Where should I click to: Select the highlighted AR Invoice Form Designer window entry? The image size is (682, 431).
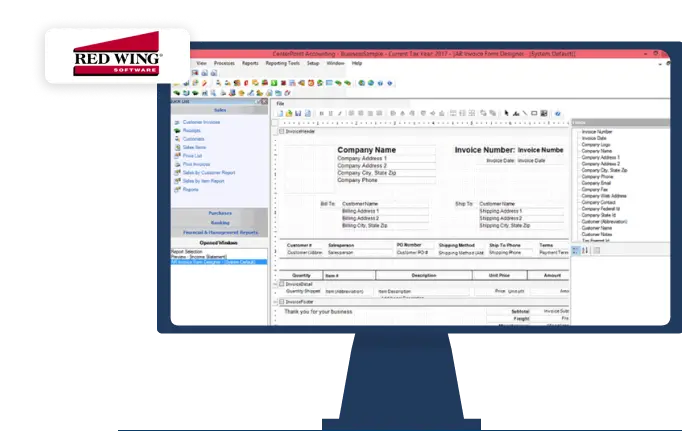point(219,262)
